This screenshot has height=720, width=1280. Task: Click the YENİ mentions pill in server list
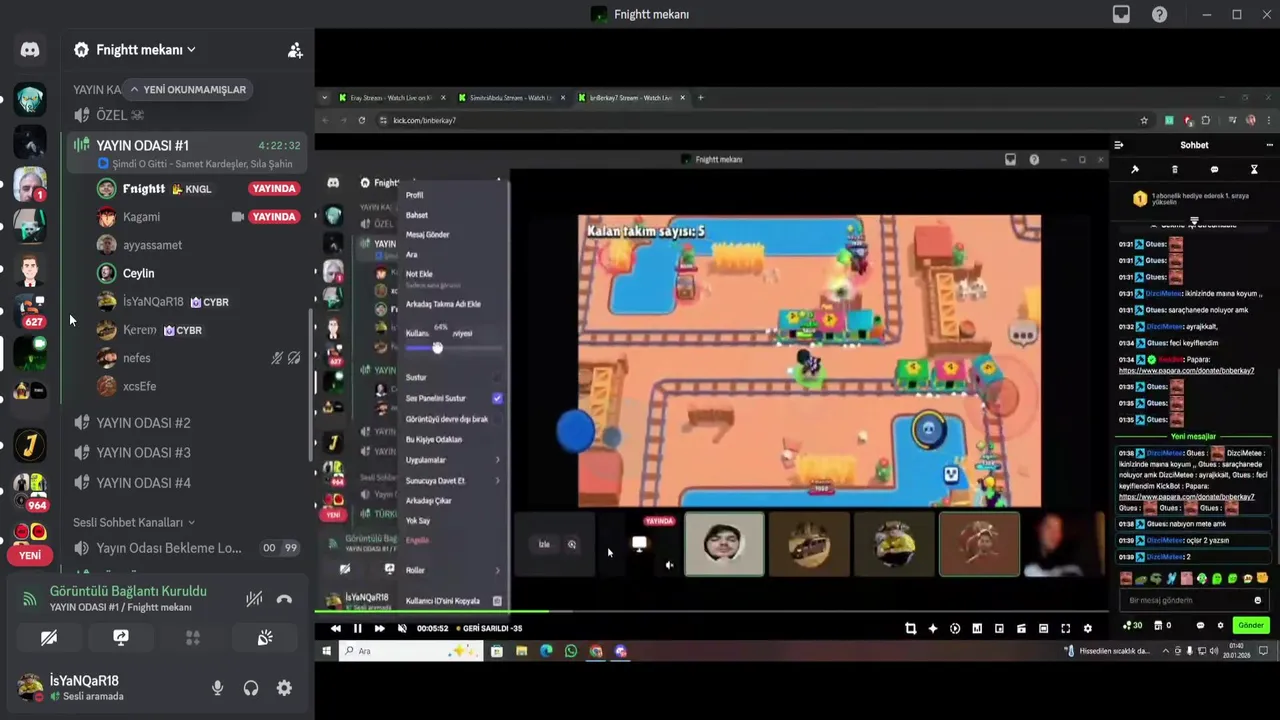(30, 555)
